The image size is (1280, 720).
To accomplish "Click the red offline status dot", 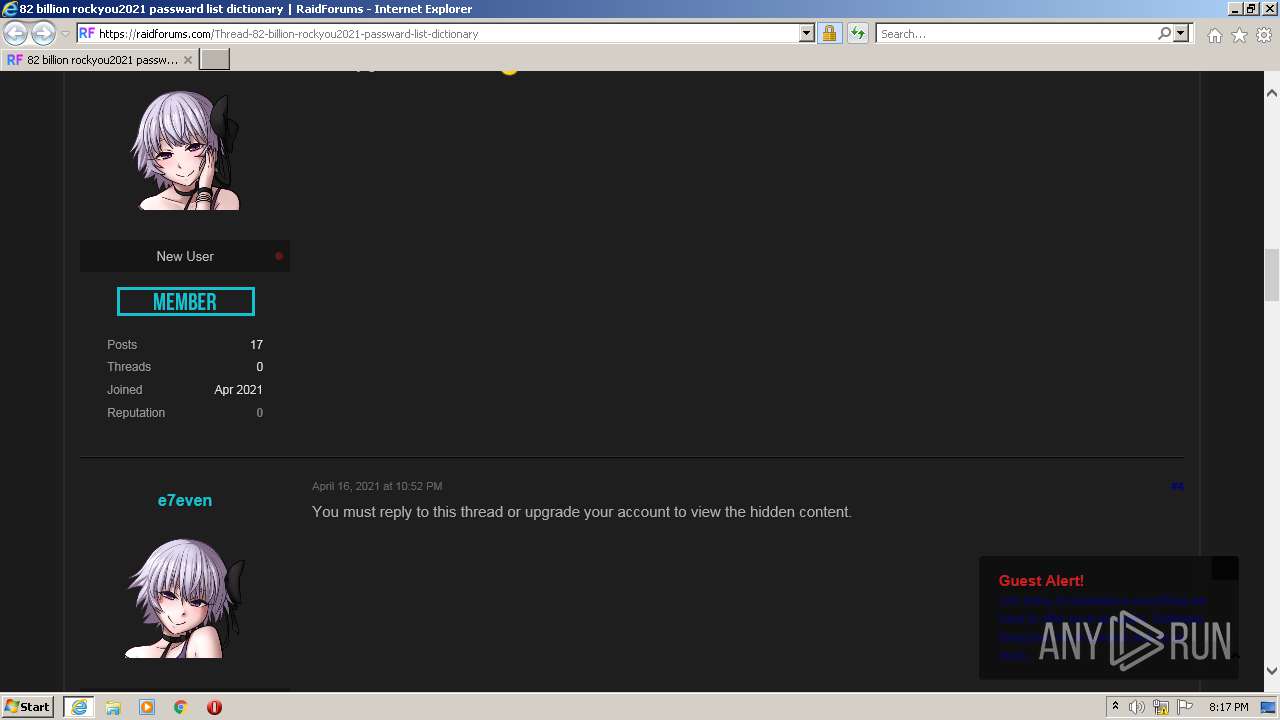I will (279, 256).
